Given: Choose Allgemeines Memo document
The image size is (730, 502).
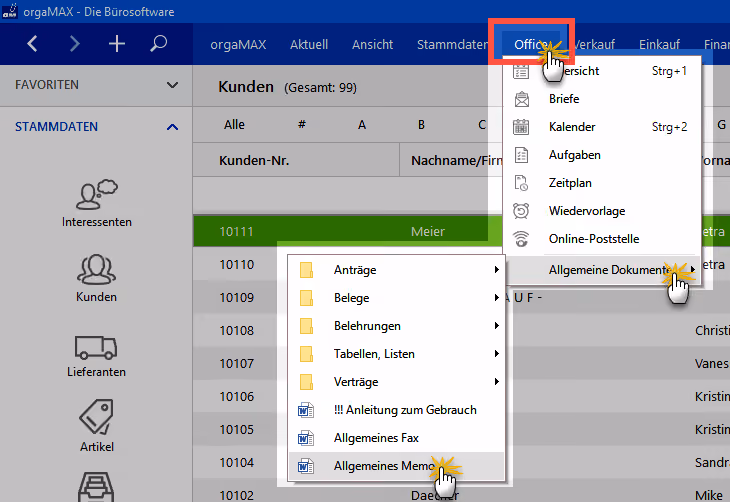Looking at the screenshot, I should pyautogui.click(x=396, y=466).
